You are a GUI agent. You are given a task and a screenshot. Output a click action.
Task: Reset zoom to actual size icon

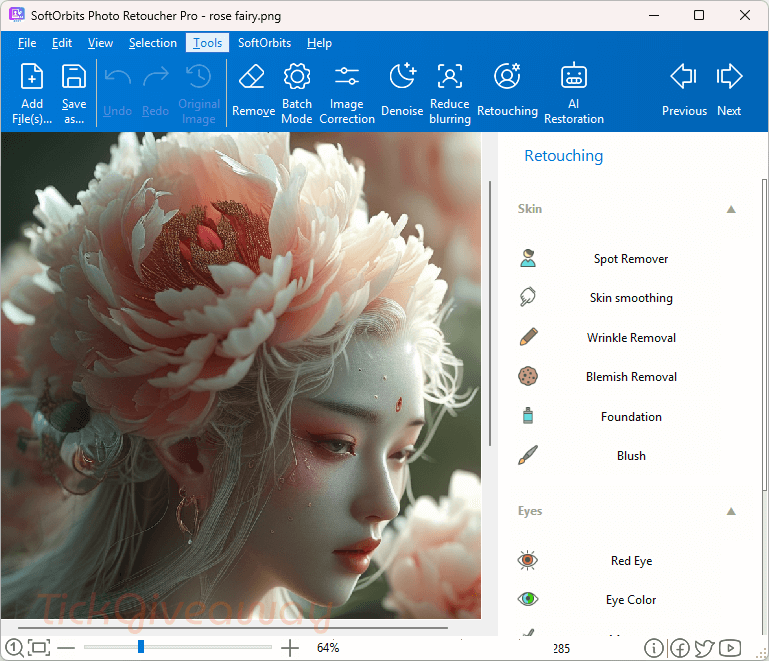coord(15,648)
